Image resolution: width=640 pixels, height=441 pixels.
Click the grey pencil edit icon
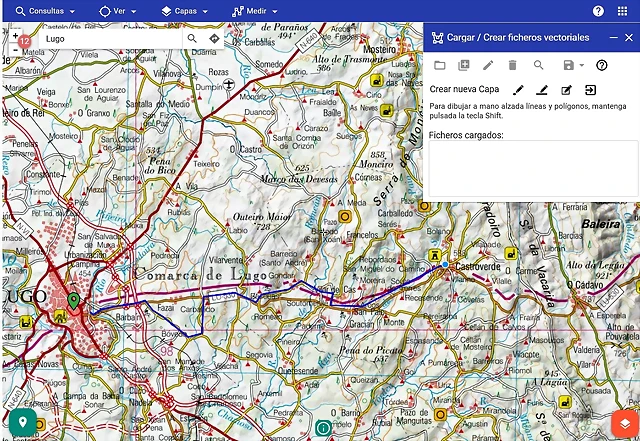click(488, 65)
